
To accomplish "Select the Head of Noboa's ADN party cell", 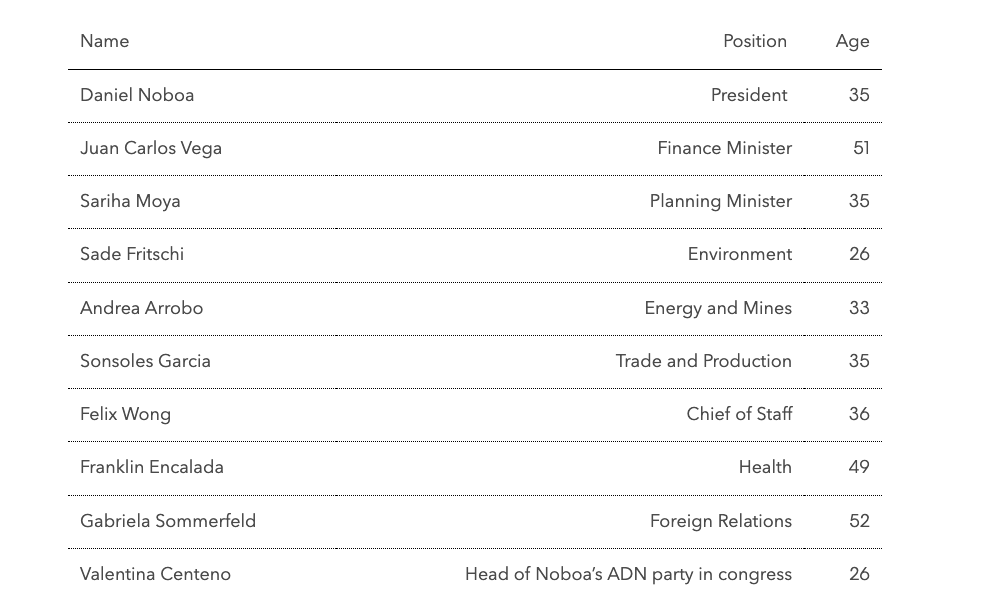I will [x=628, y=574].
